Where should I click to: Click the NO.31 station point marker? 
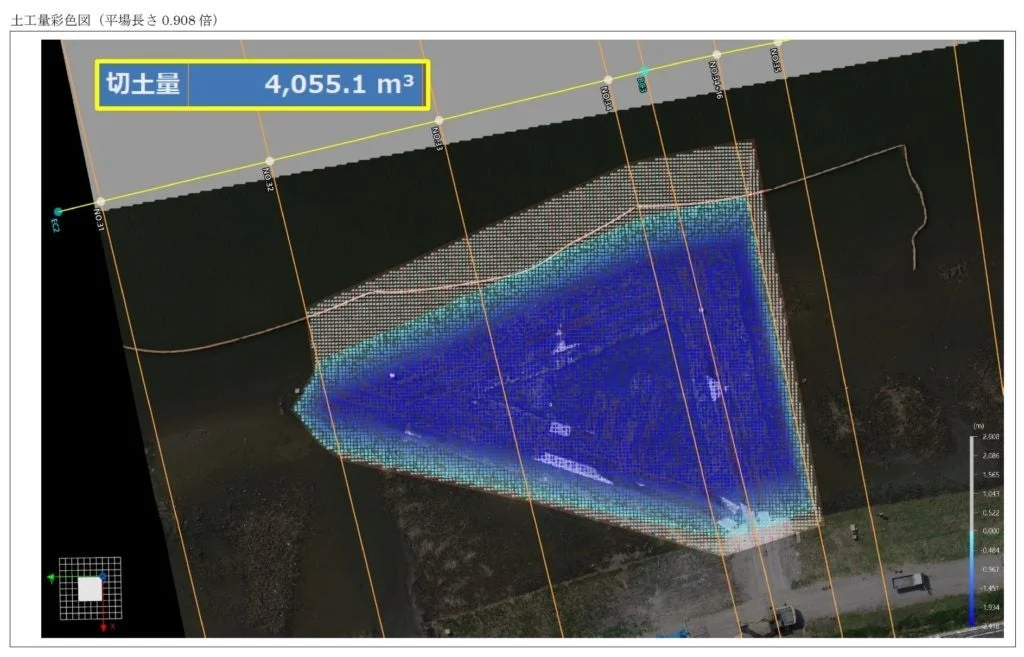[x=100, y=202]
